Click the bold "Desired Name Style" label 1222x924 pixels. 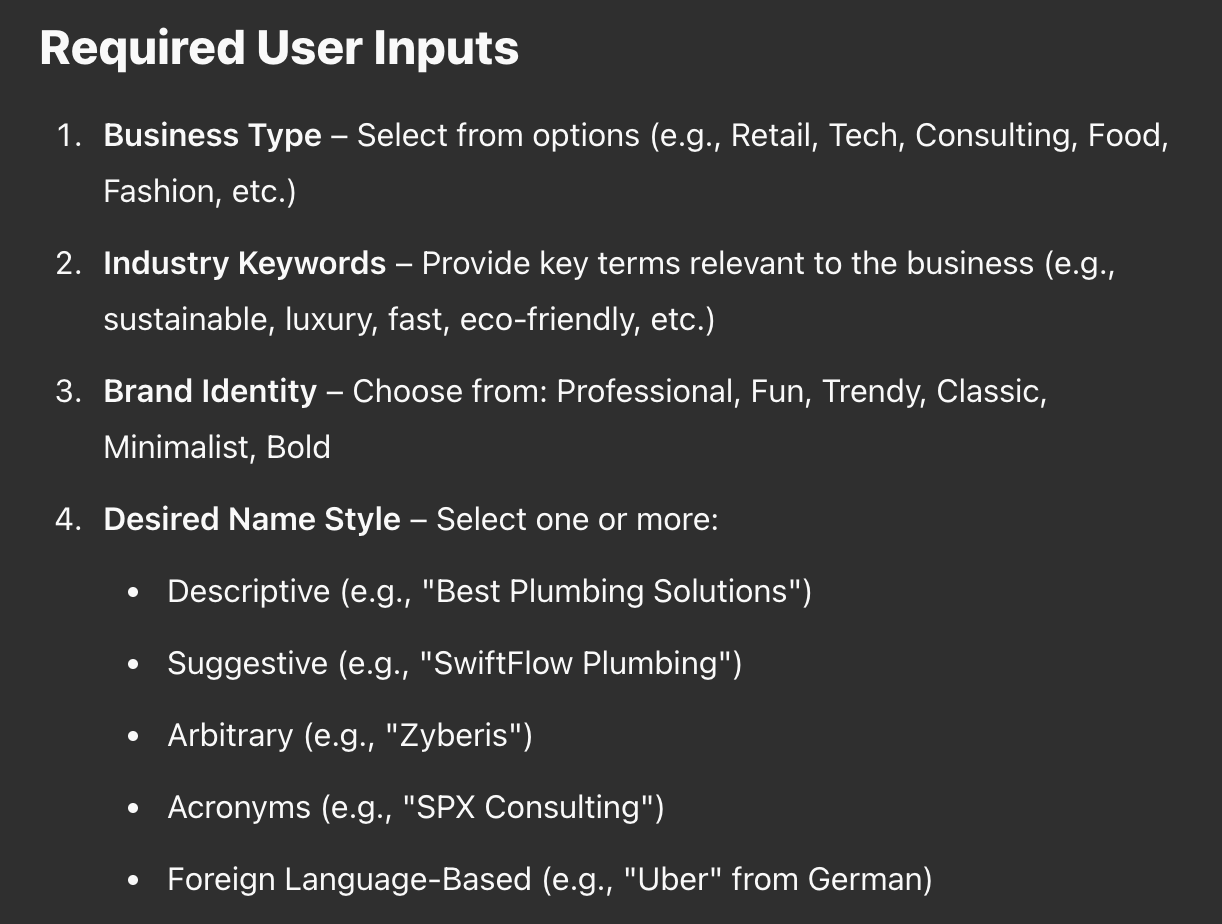252,519
